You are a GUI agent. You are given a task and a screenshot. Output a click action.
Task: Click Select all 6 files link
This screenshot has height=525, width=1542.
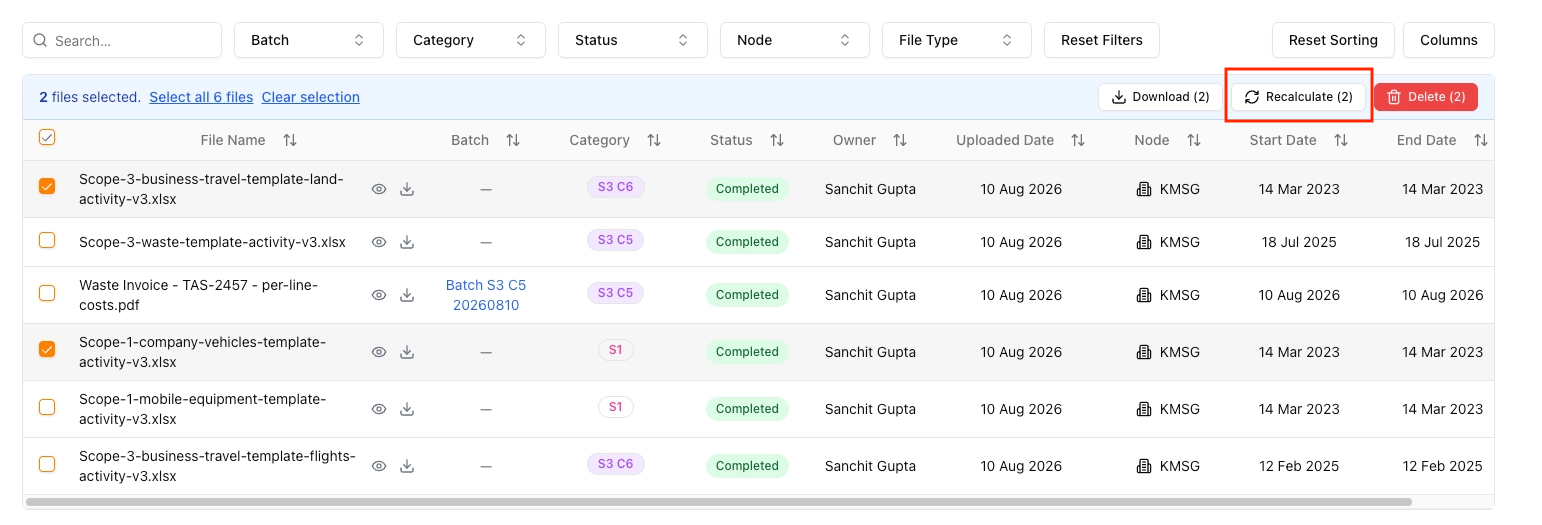[x=201, y=97]
